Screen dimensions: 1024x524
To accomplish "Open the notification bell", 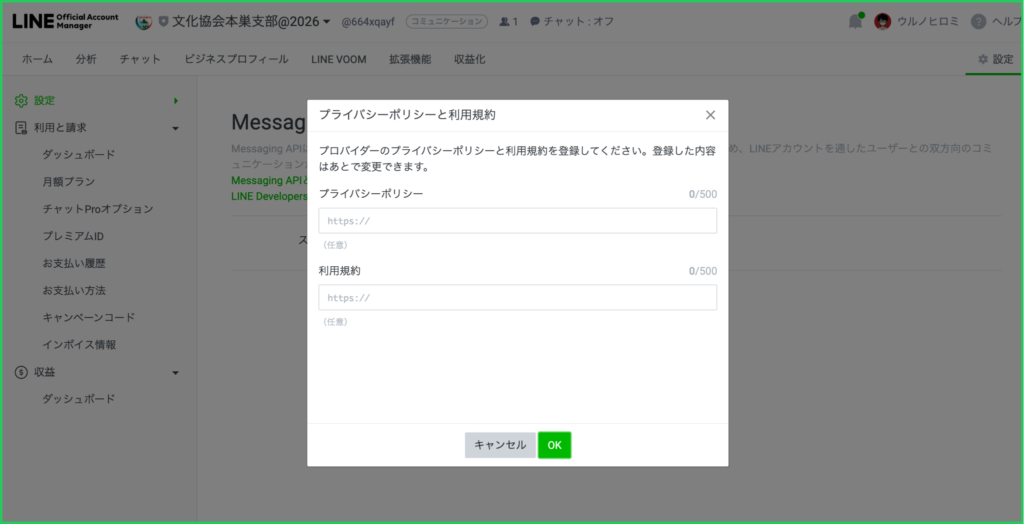I will pos(855,21).
